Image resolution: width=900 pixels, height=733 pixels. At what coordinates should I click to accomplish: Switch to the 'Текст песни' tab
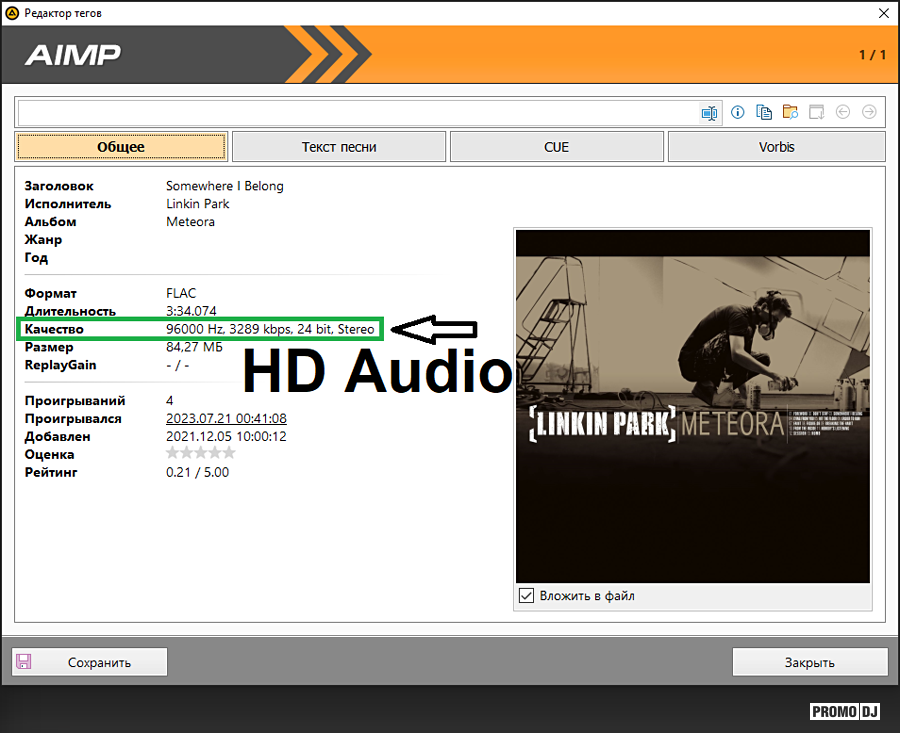(x=339, y=147)
